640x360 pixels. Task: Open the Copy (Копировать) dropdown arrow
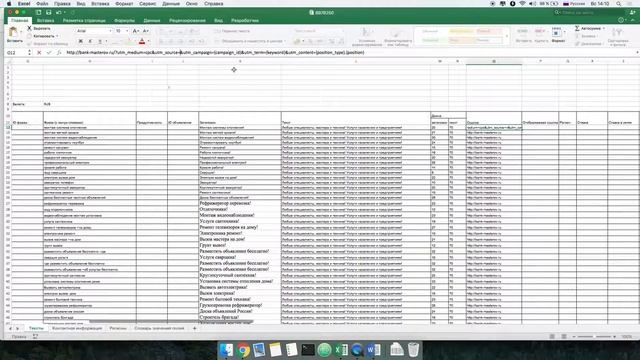(x=57, y=36)
